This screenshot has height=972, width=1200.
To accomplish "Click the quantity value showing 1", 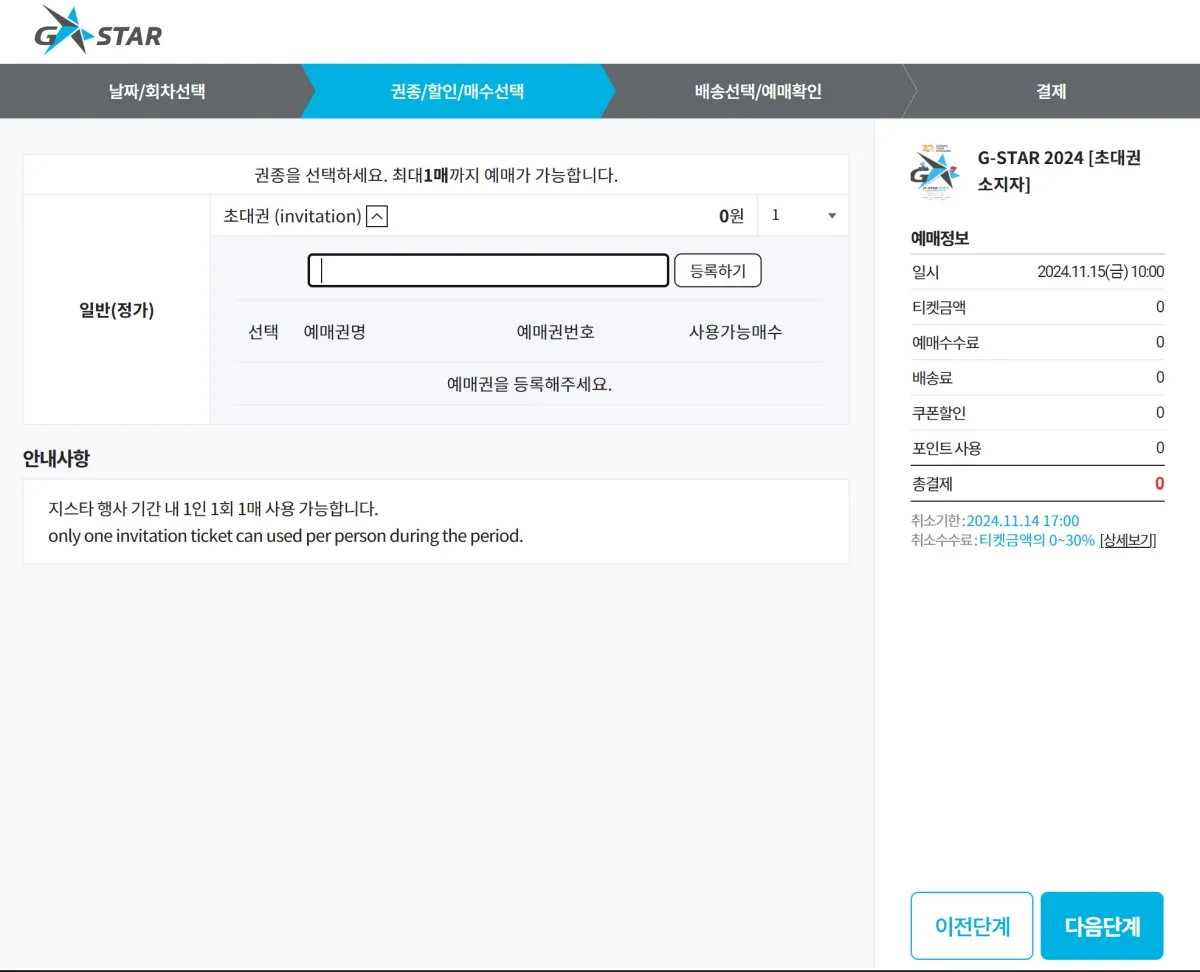I will pyautogui.click(x=775, y=215).
